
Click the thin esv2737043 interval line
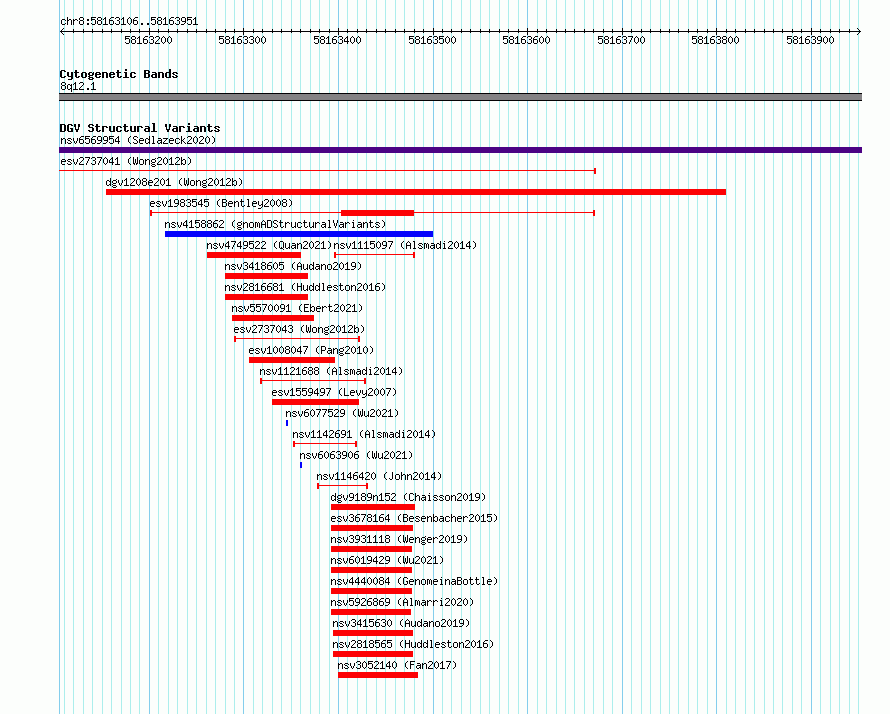point(297,339)
